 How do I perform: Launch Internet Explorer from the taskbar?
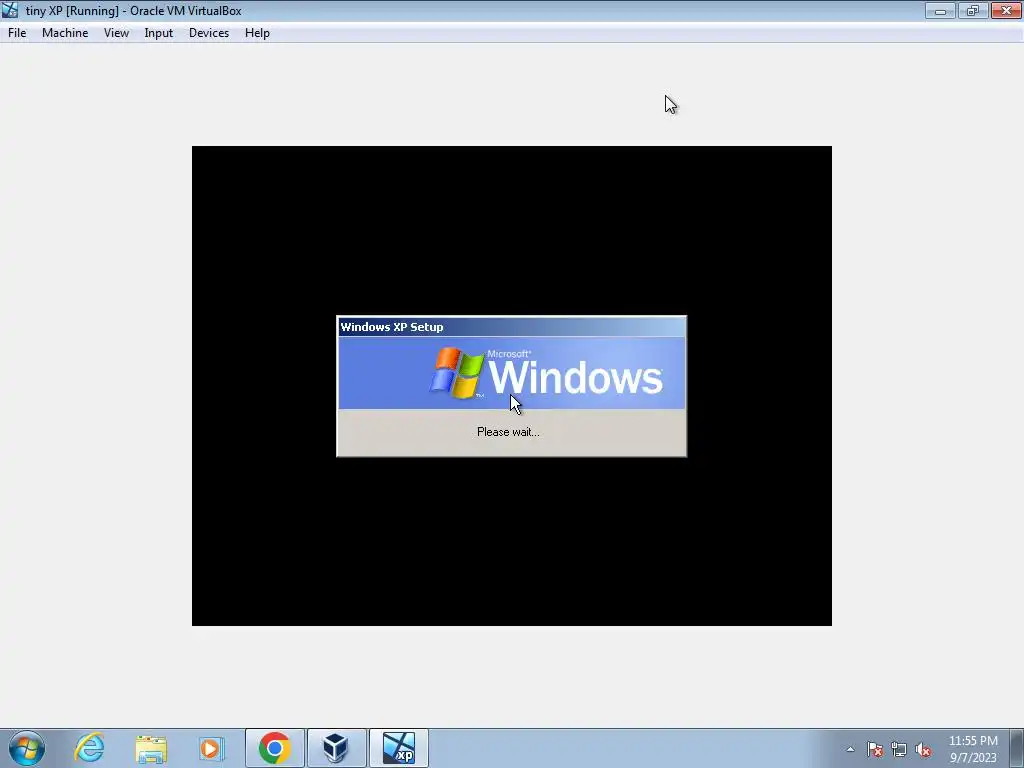click(x=89, y=748)
